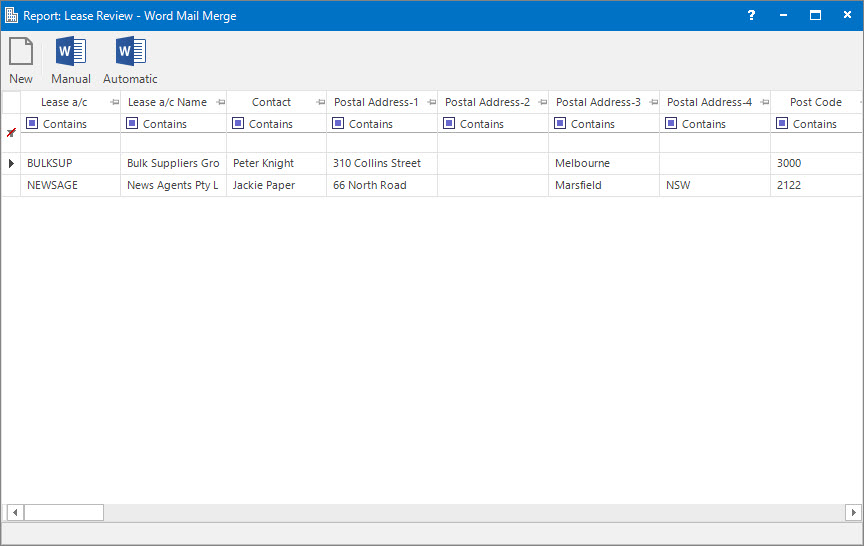Click the Contact filter input cell

point(277,143)
